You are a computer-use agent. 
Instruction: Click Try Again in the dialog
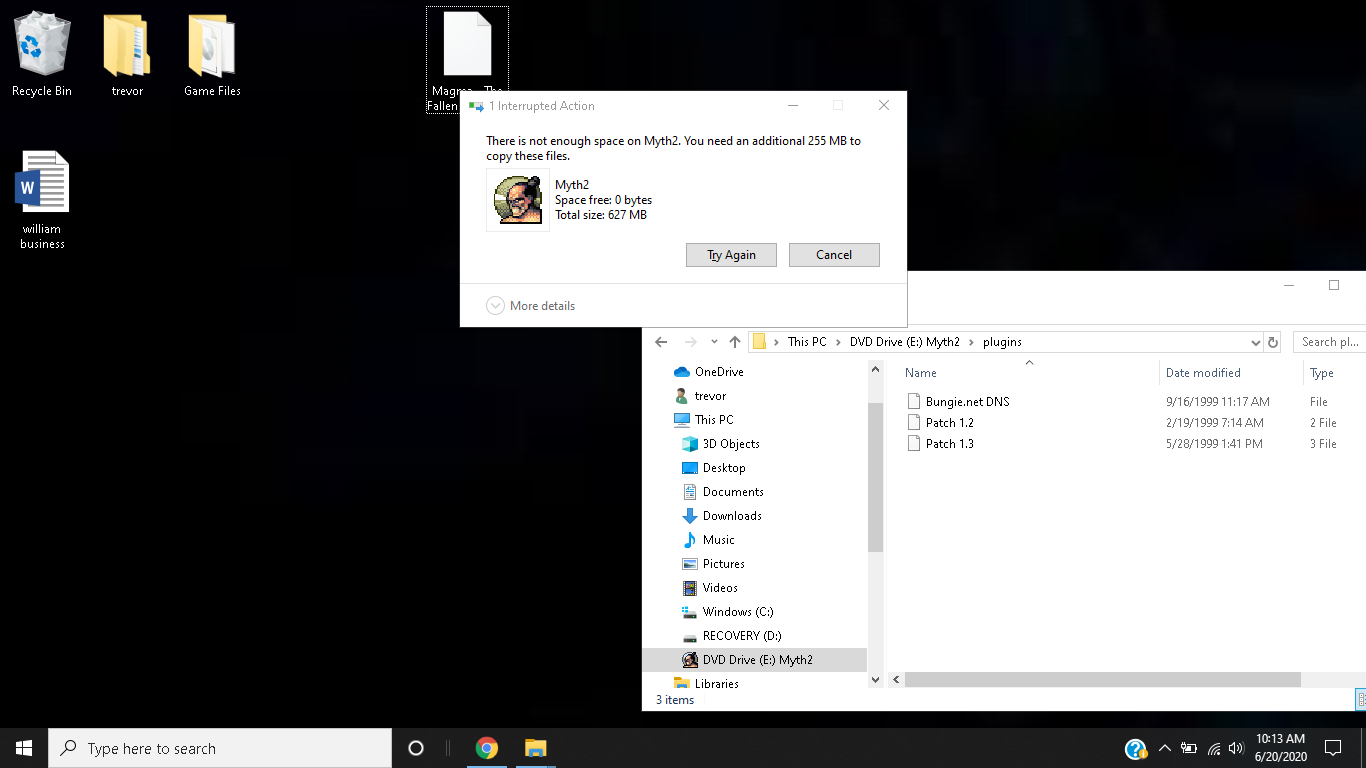click(731, 255)
